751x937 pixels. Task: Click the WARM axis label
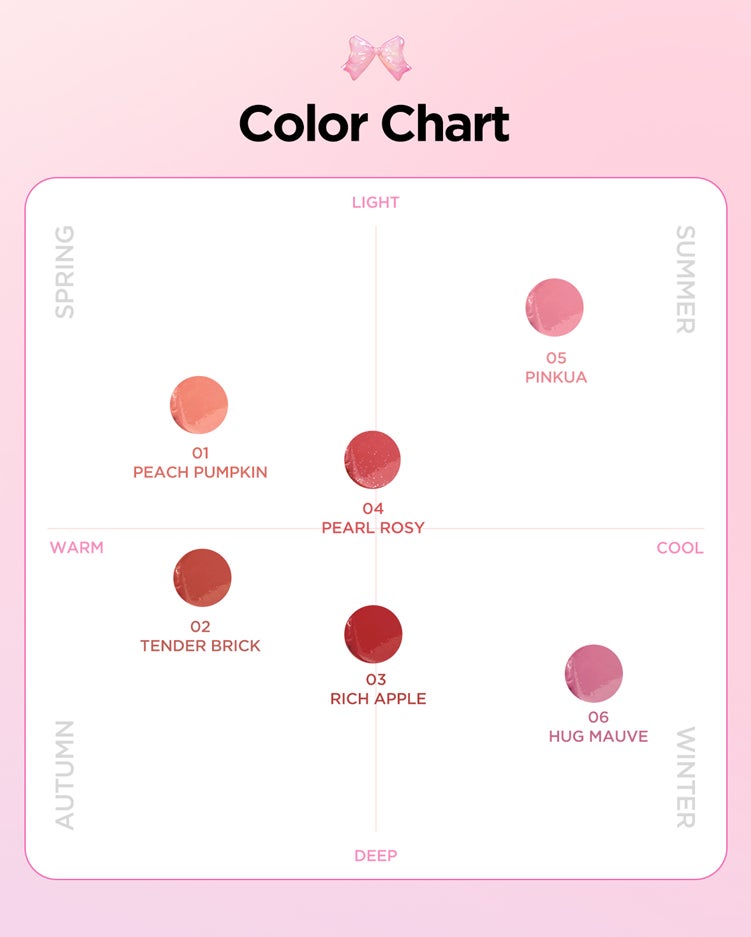(77, 548)
